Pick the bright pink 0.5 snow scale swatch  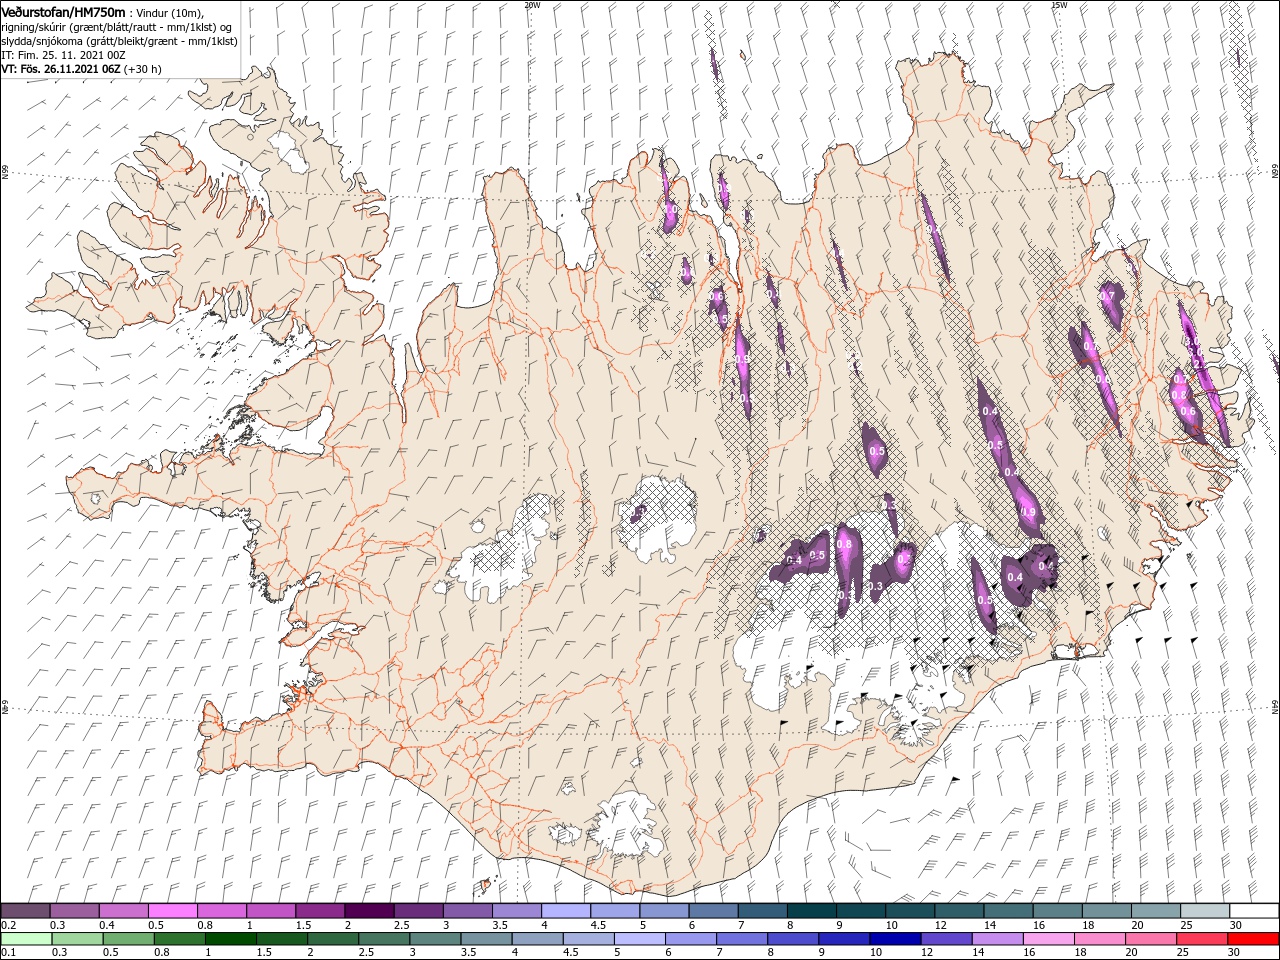click(x=172, y=910)
